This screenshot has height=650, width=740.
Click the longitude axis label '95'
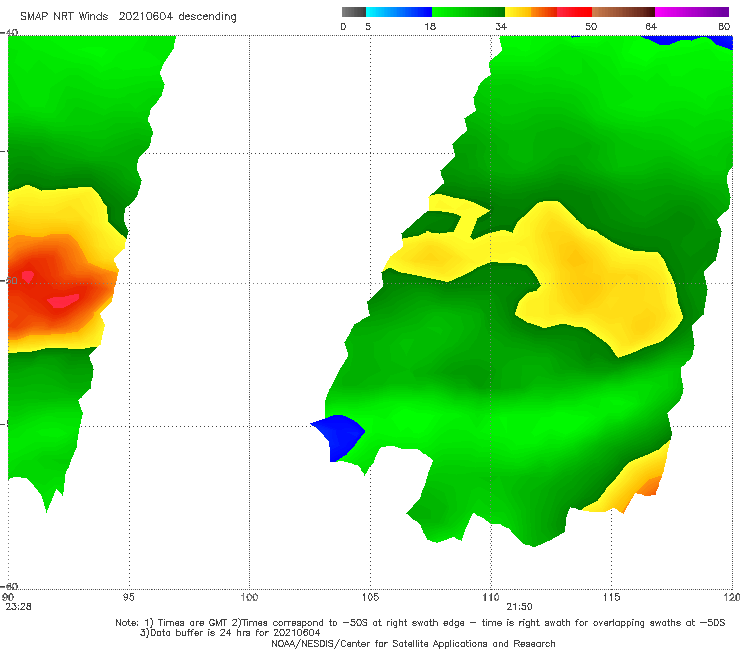(x=128, y=598)
